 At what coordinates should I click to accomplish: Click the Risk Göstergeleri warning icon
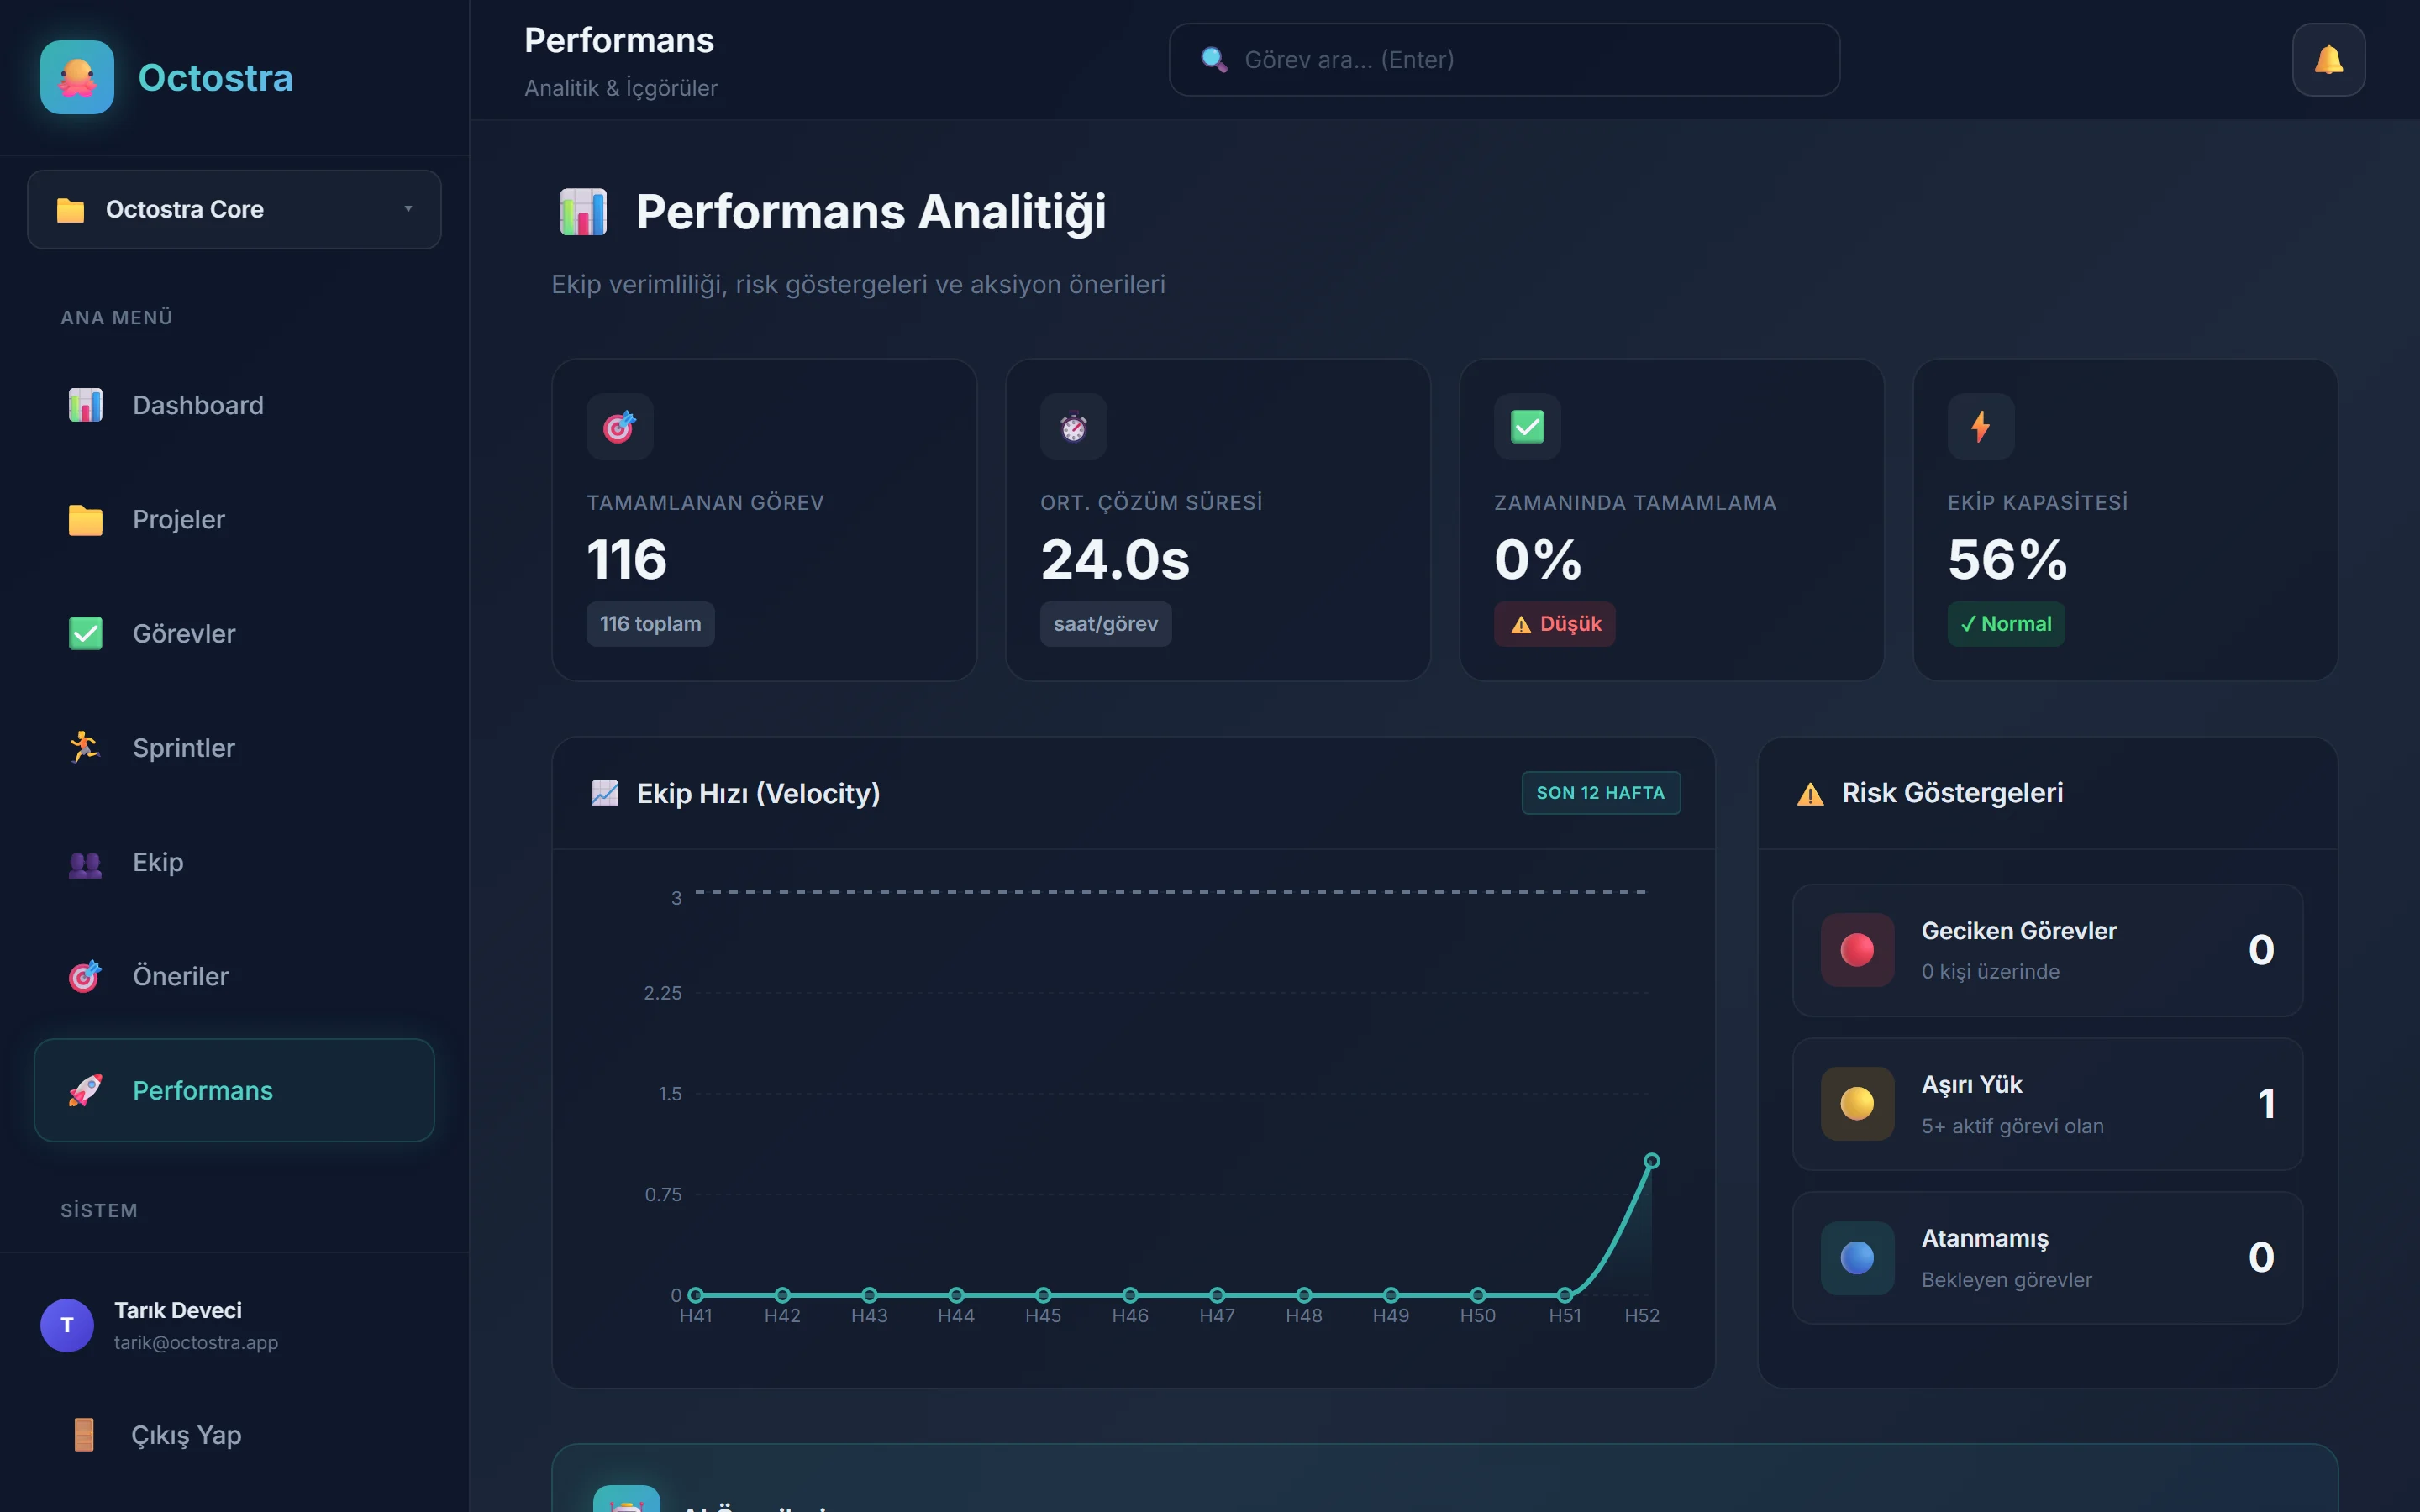(x=1810, y=794)
